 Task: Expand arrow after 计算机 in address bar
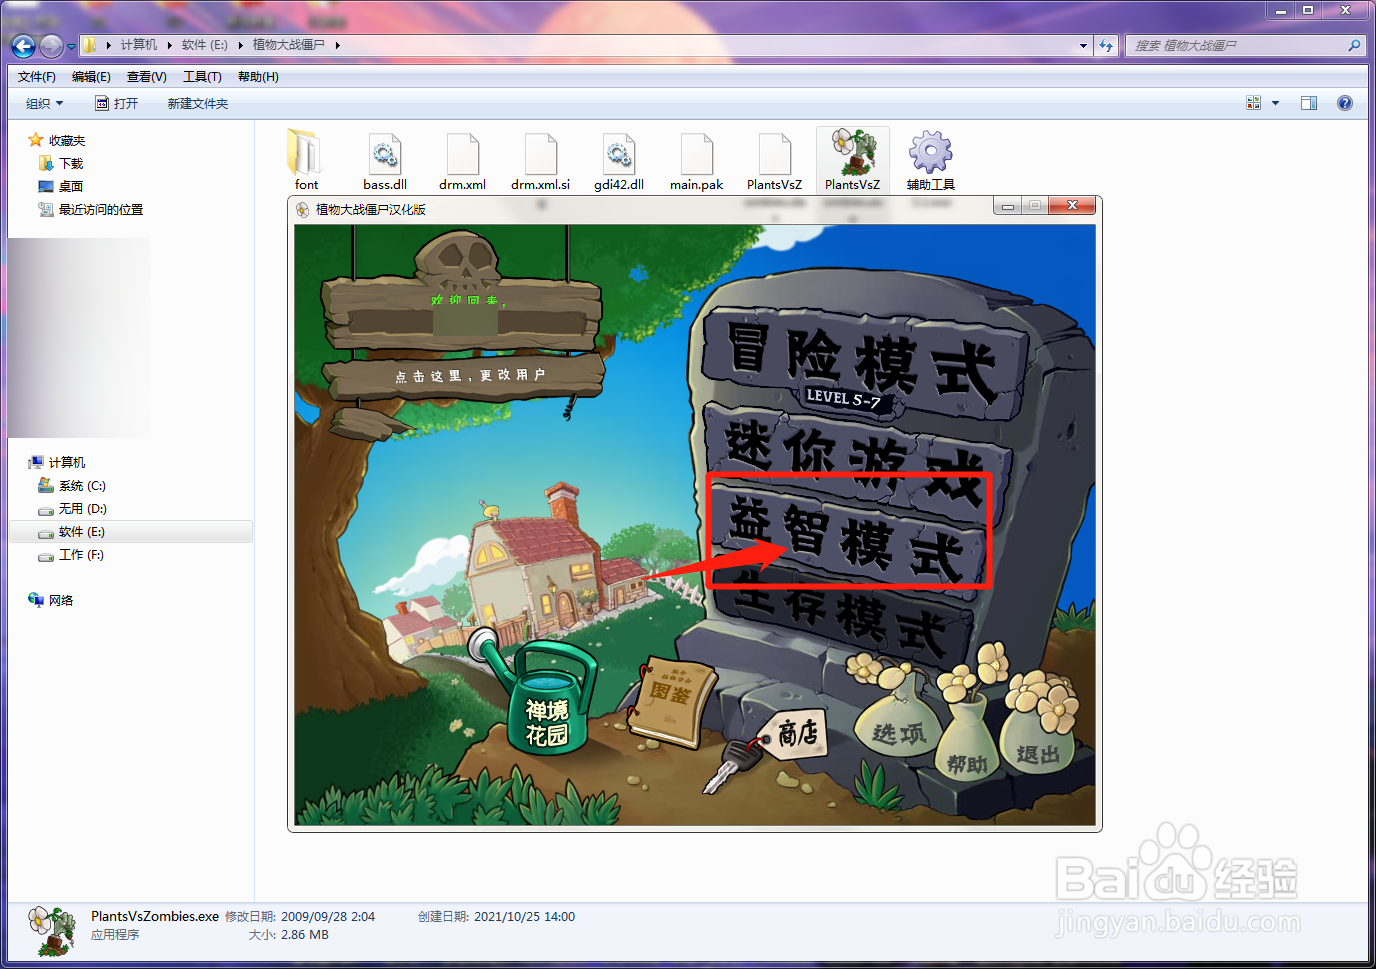tap(169, 45)
